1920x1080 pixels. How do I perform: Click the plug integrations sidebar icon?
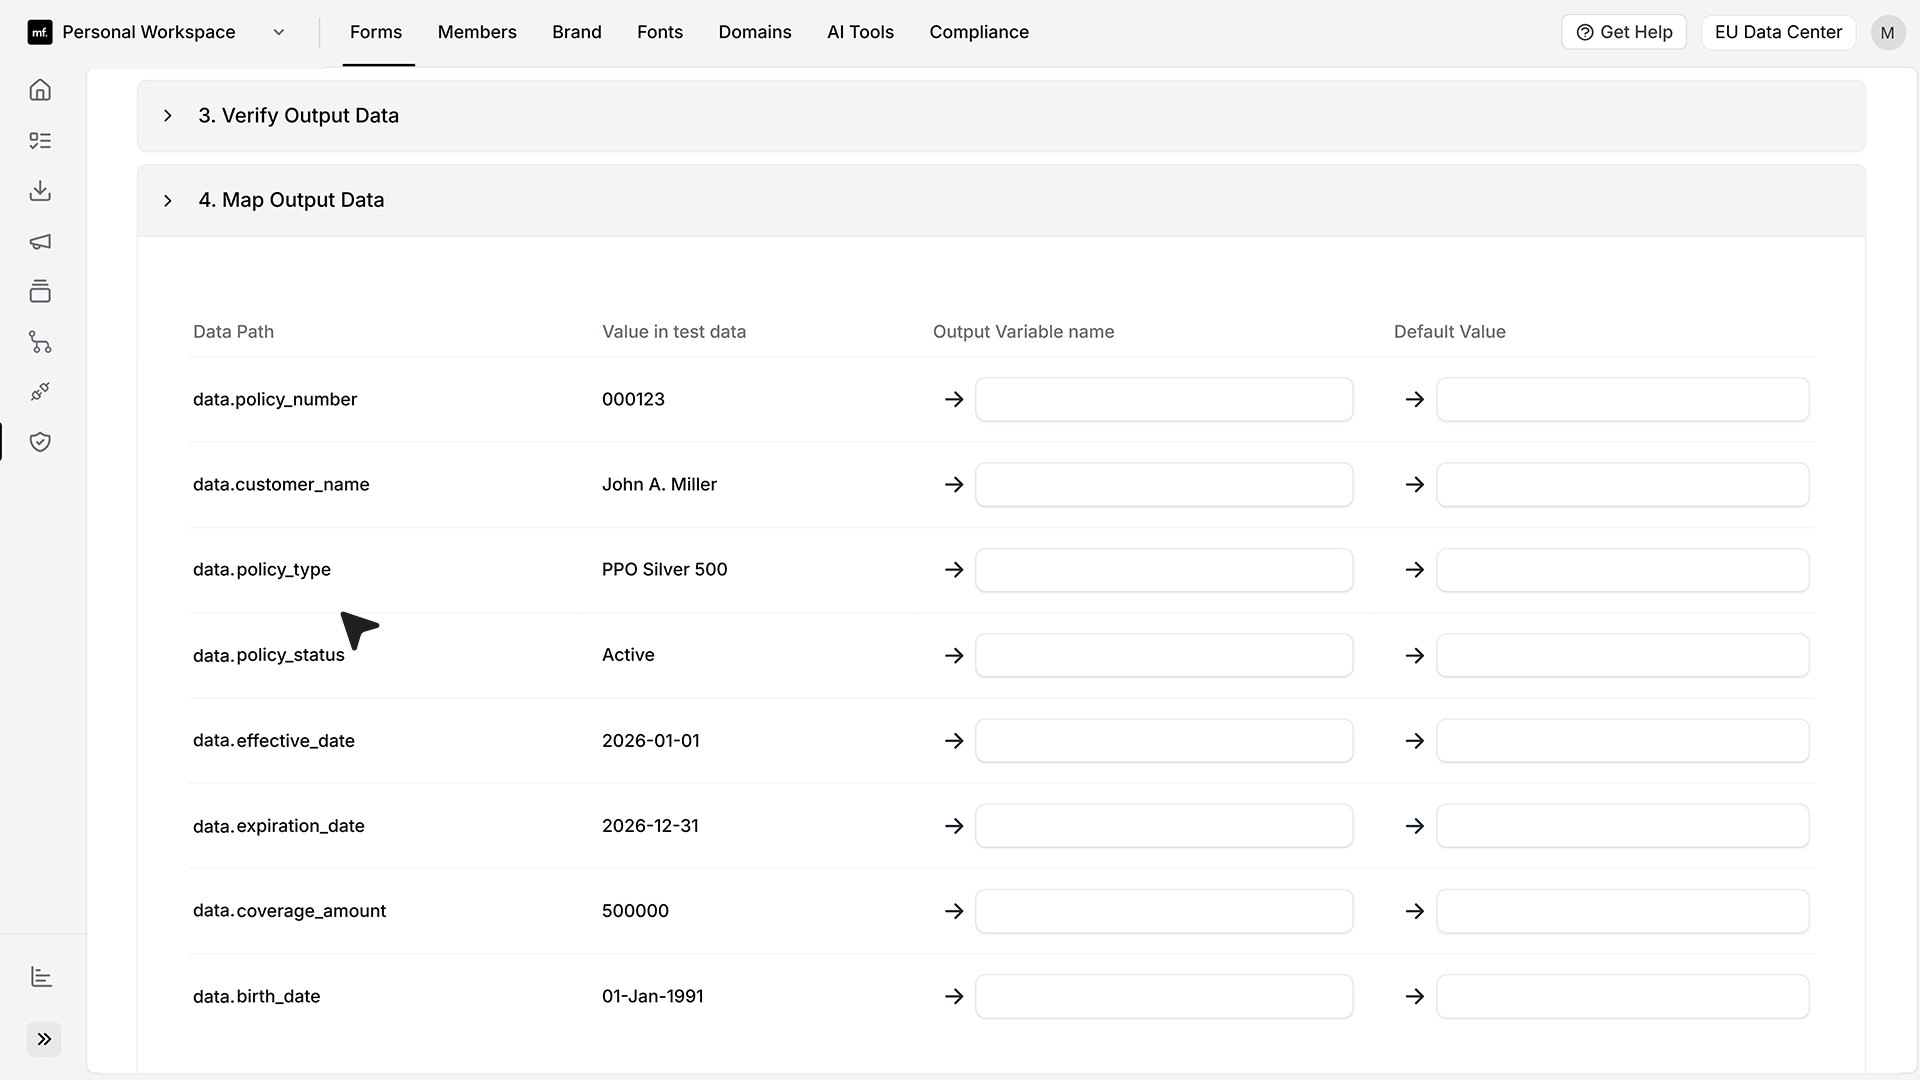40,392
